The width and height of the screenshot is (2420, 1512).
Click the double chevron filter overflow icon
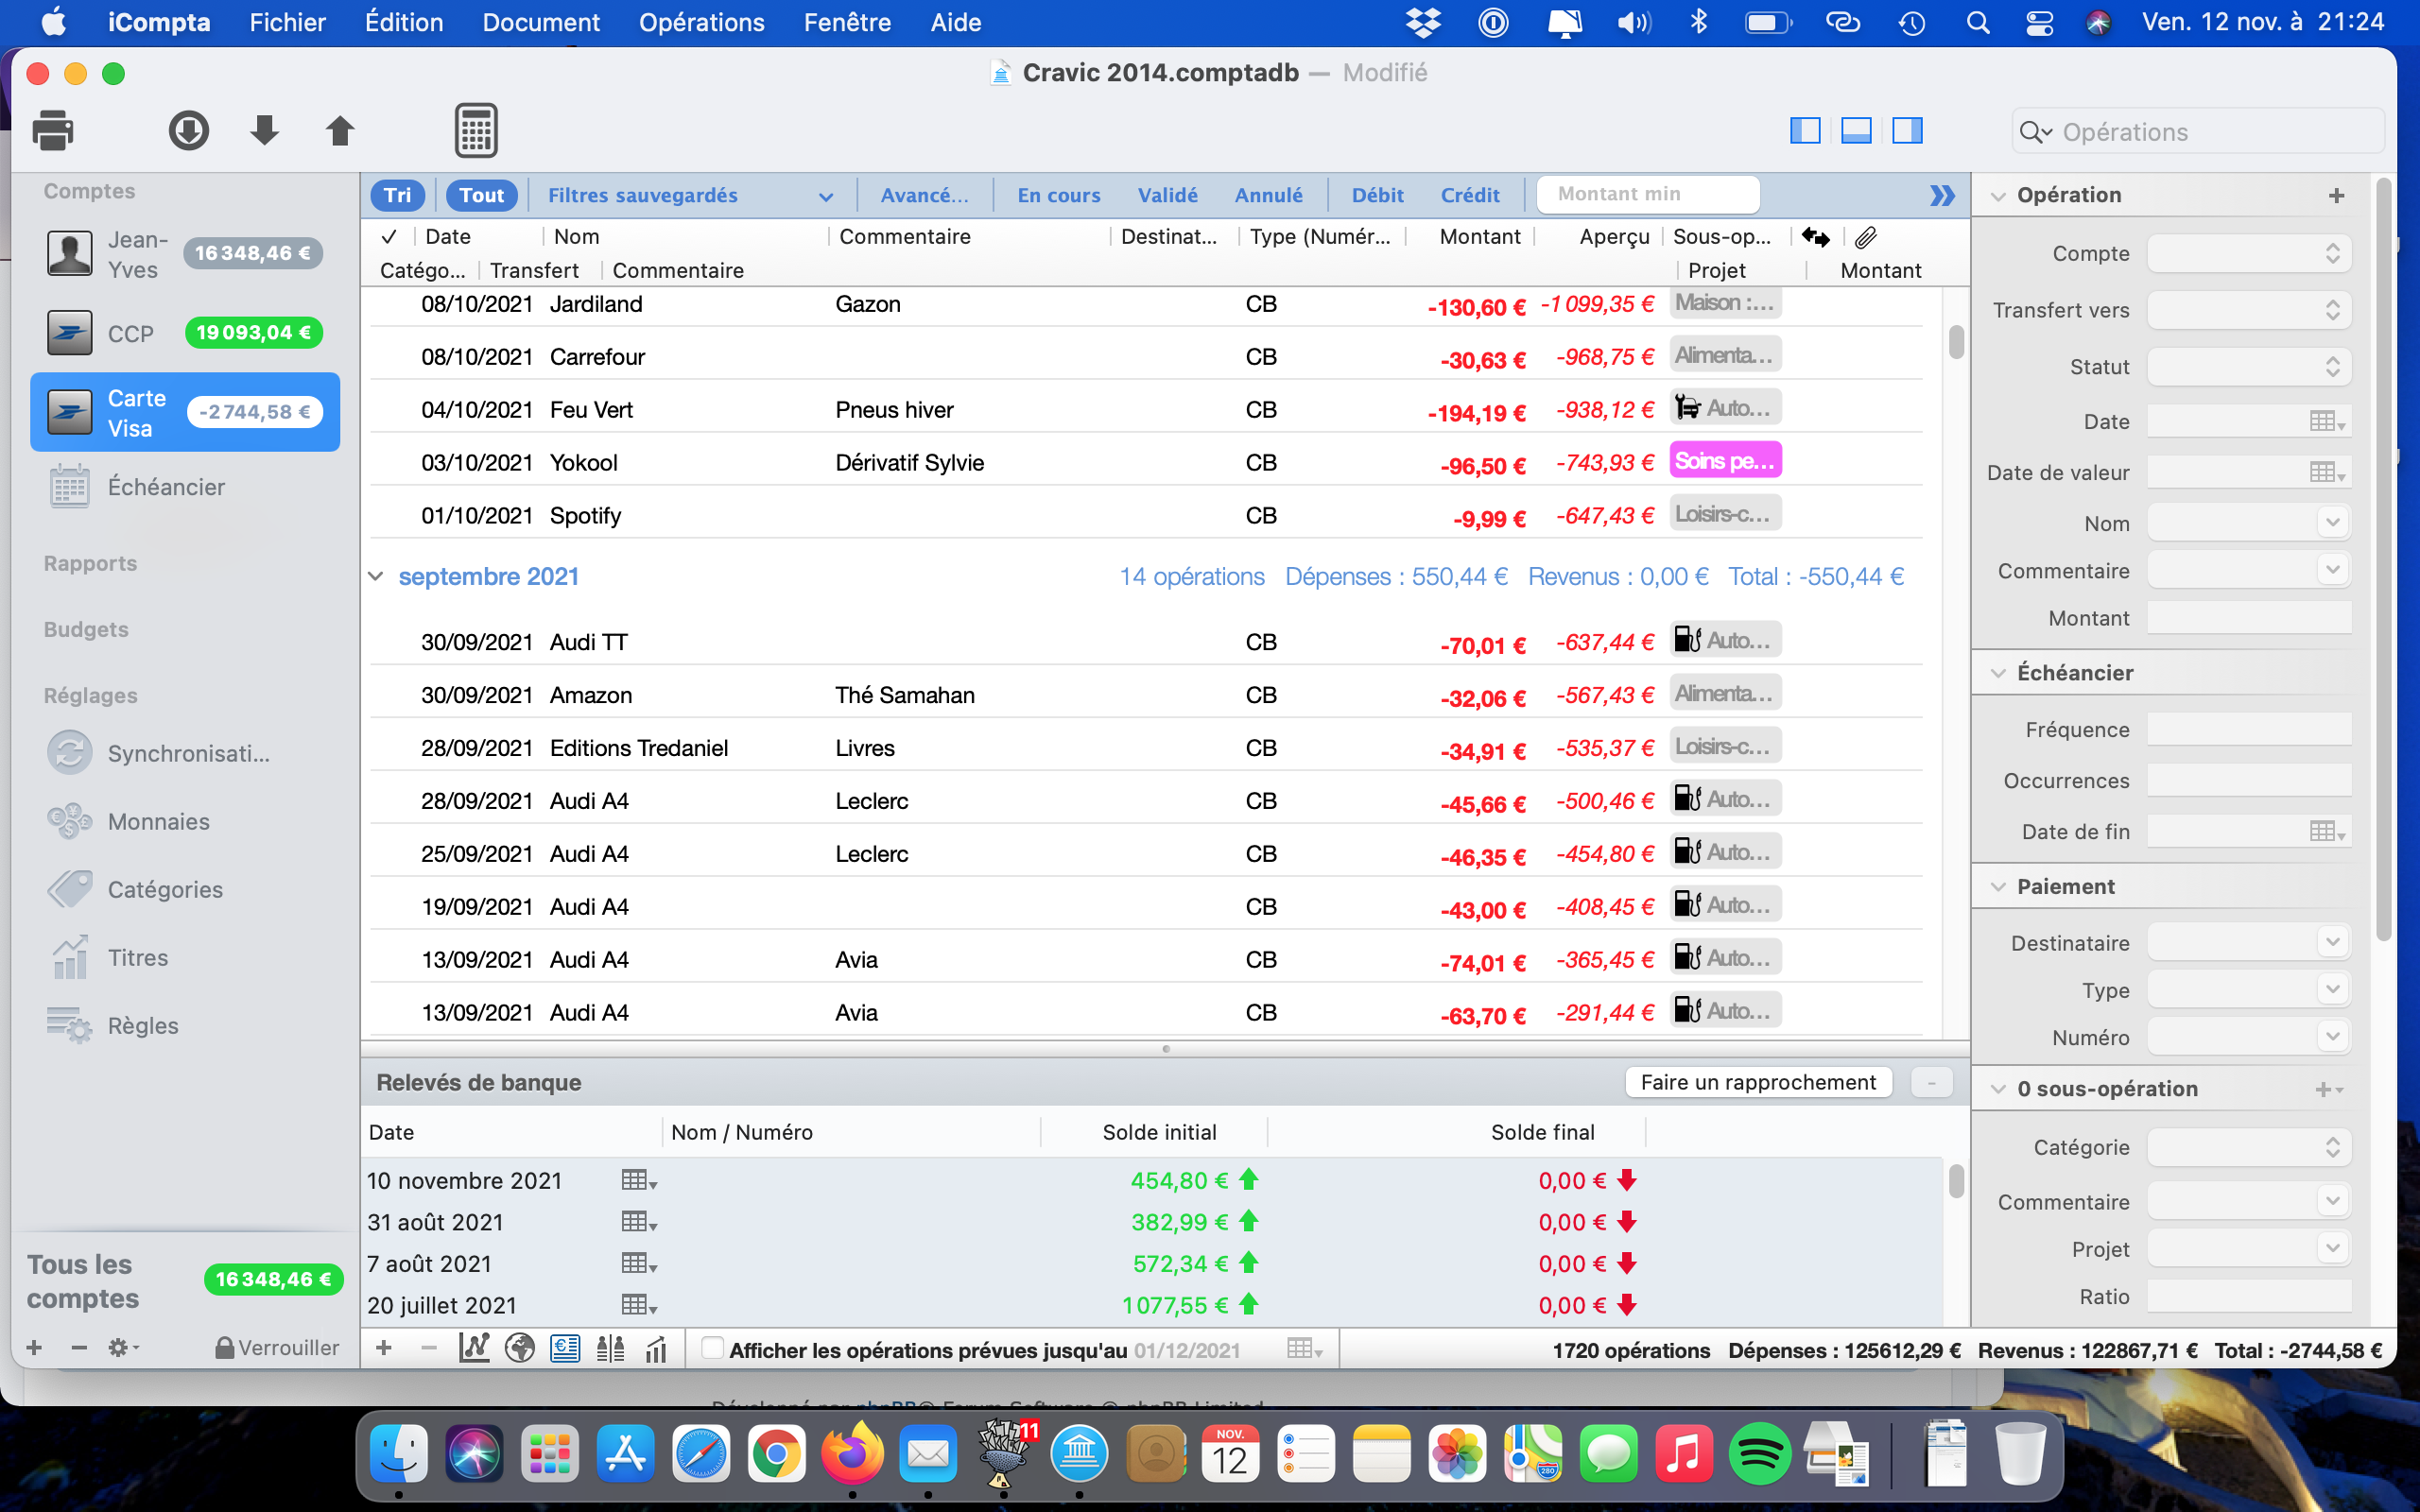click(1942, 195)
